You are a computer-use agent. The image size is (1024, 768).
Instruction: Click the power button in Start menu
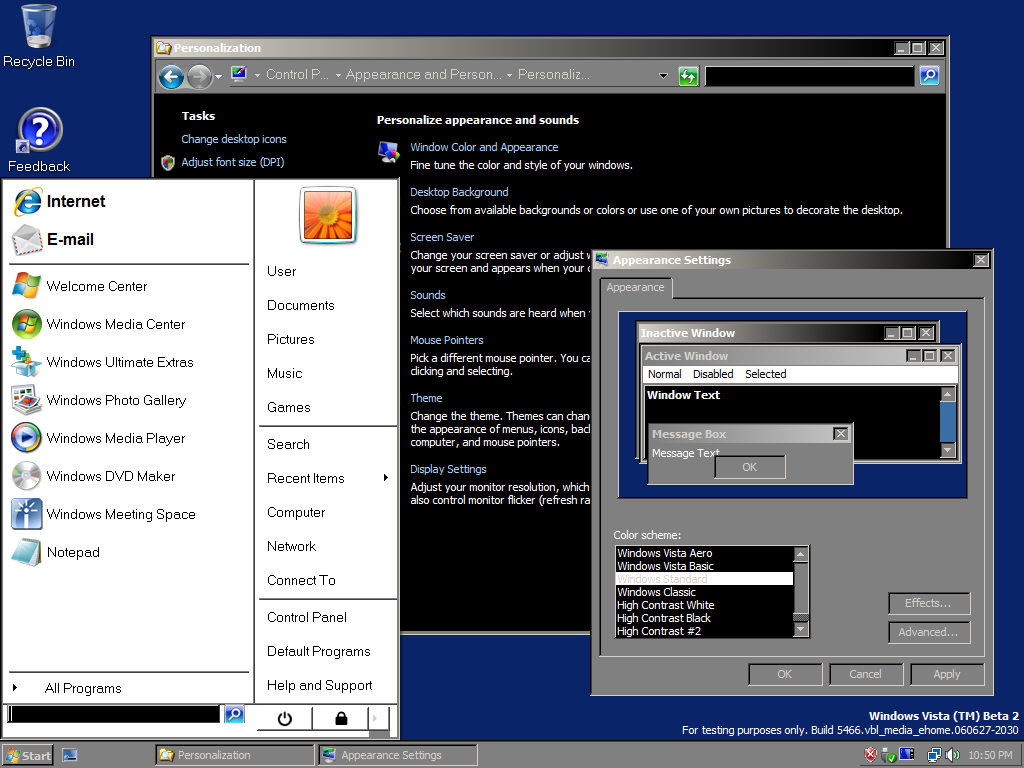click(284, 718)
